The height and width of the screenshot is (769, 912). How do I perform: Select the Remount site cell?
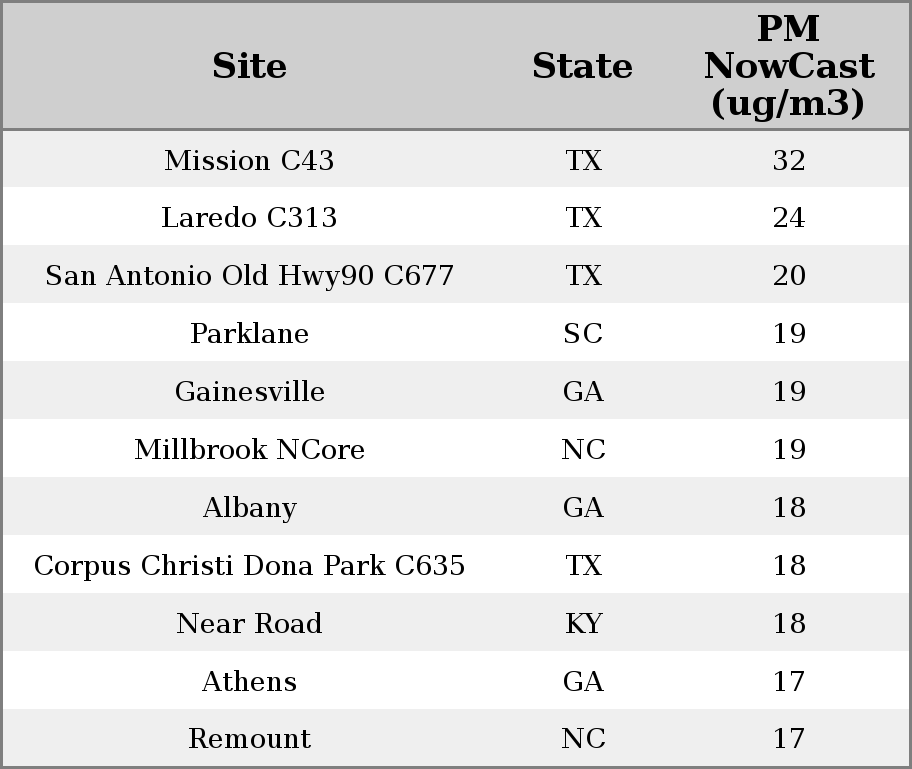(x=249, y=738)
